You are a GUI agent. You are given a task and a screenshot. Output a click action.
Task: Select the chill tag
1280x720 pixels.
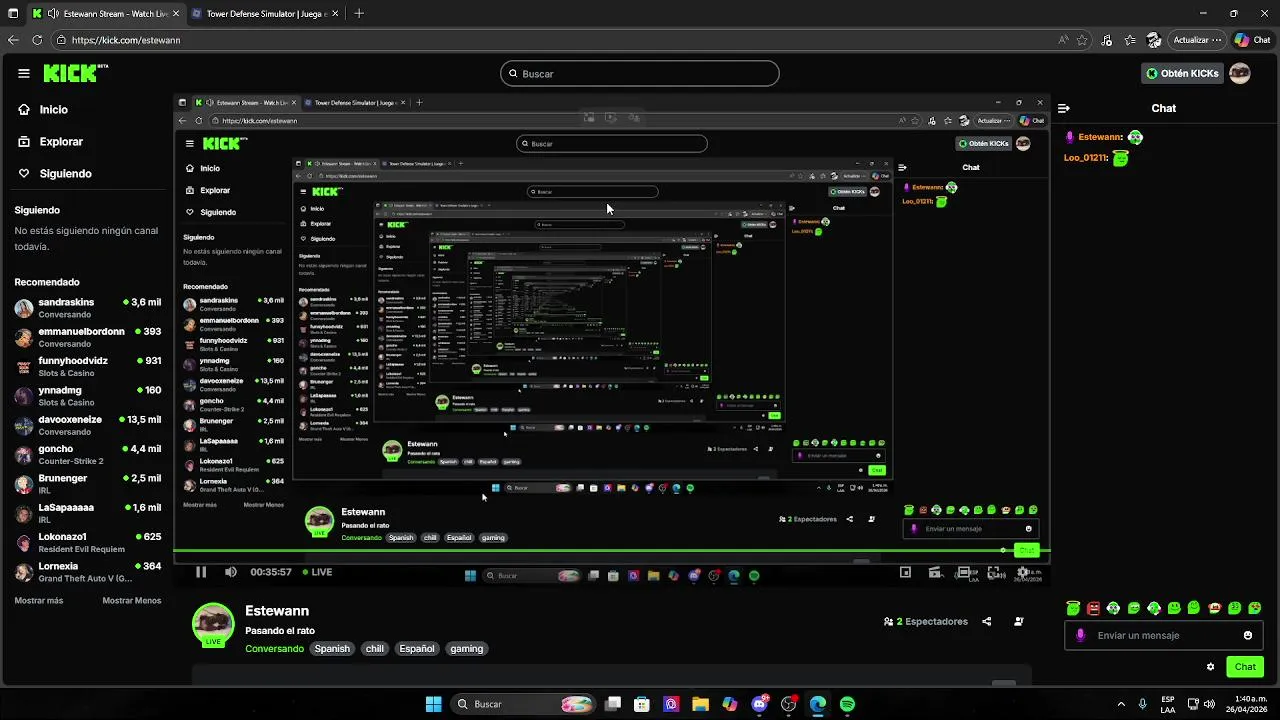coord(375,649)
